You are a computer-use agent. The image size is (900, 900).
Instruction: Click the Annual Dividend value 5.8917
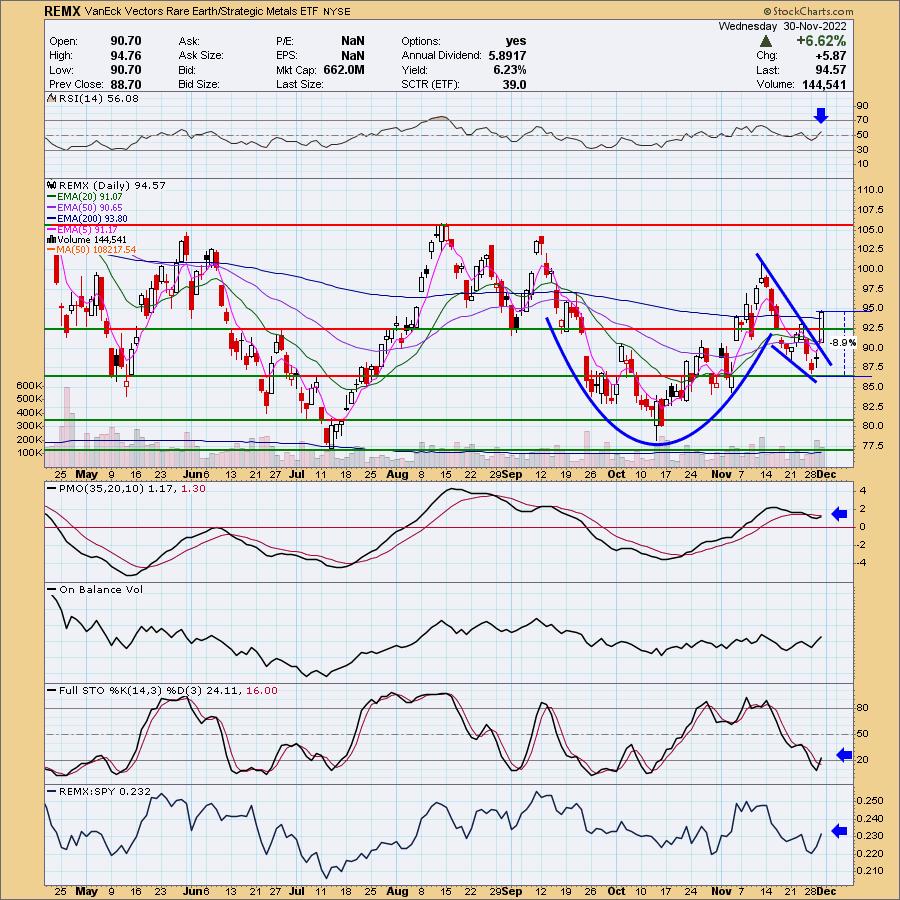pos(507,56)
